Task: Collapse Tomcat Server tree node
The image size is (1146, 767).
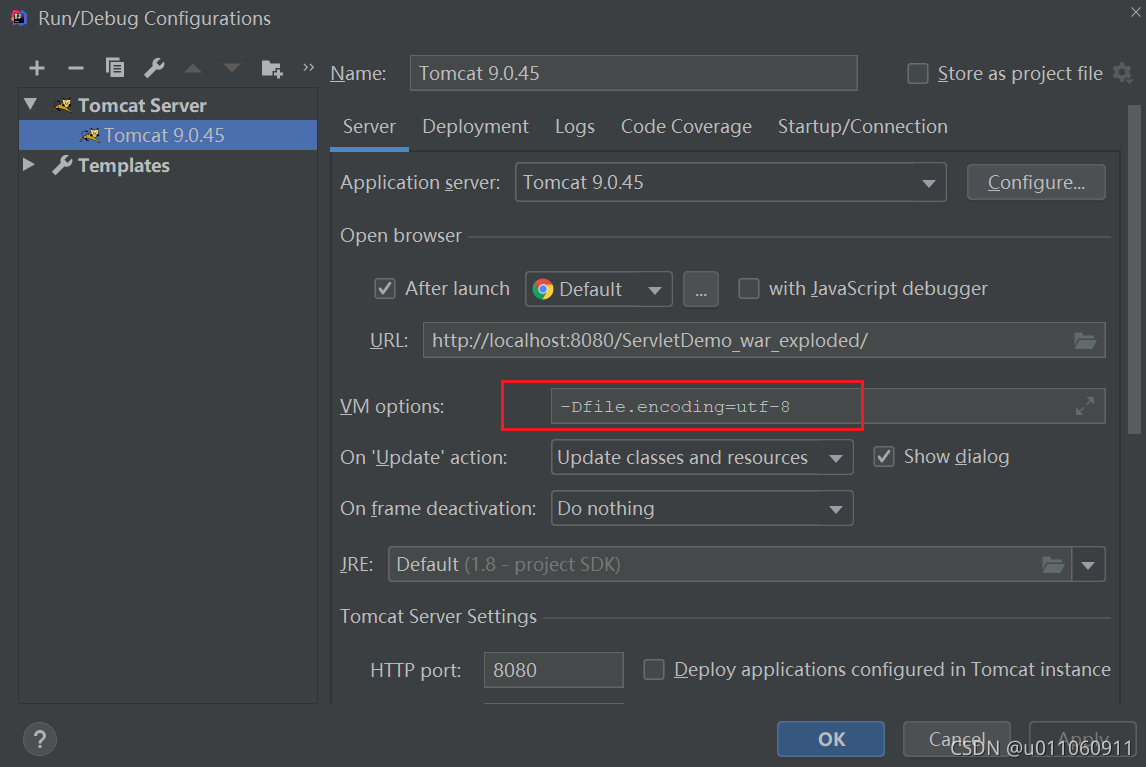Action: [x=31, y=105]
